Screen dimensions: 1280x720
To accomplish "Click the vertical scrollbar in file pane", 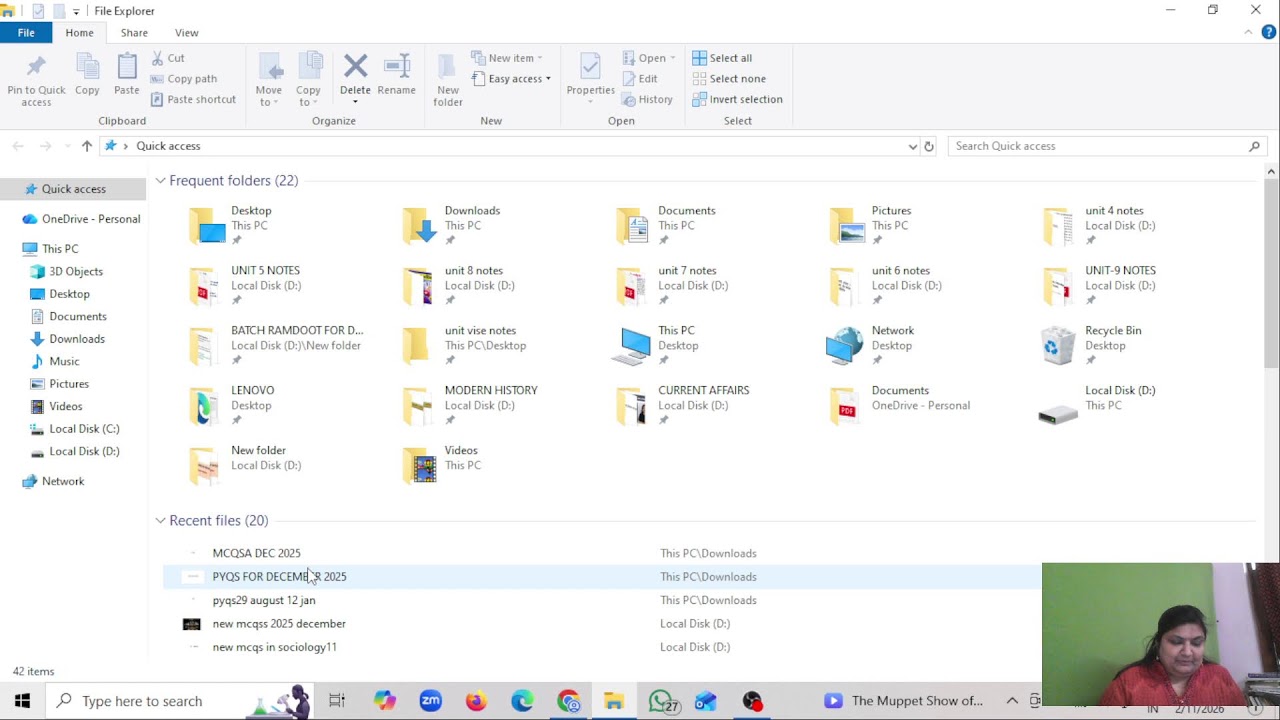I will [x=1271, y=273].
